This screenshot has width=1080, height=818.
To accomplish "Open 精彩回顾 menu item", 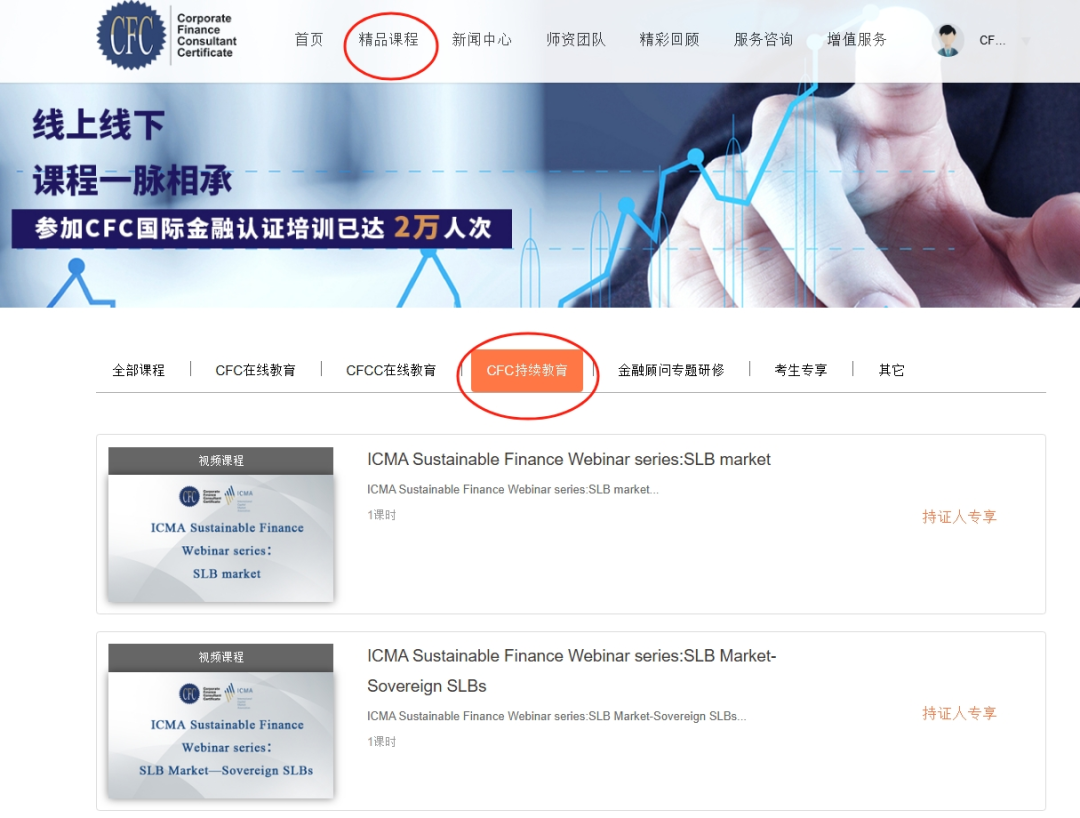I will 669,40.
